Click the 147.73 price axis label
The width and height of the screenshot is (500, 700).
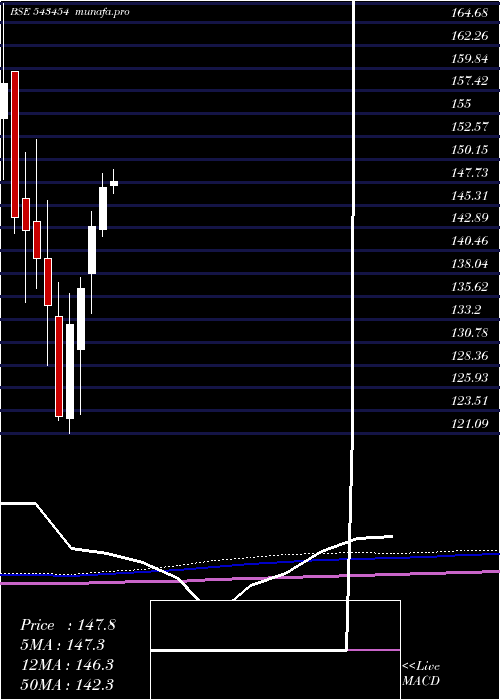(x=469, y=173)
